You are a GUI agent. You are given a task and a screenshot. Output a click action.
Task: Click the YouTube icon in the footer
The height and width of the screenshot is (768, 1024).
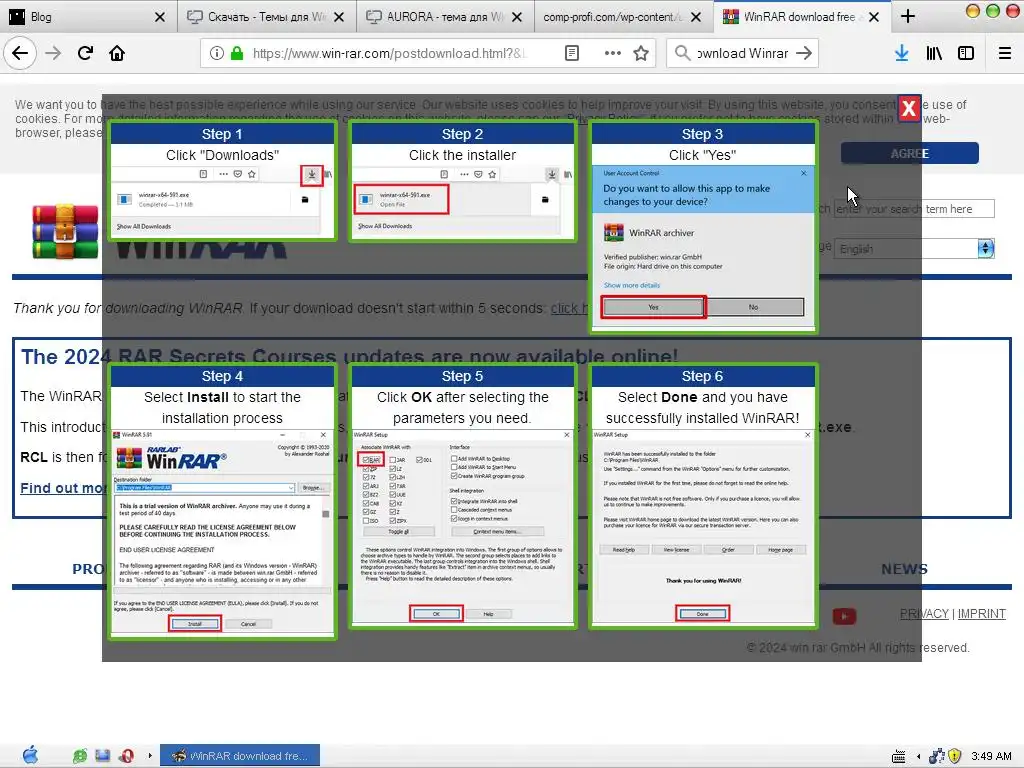pos(844,616)
